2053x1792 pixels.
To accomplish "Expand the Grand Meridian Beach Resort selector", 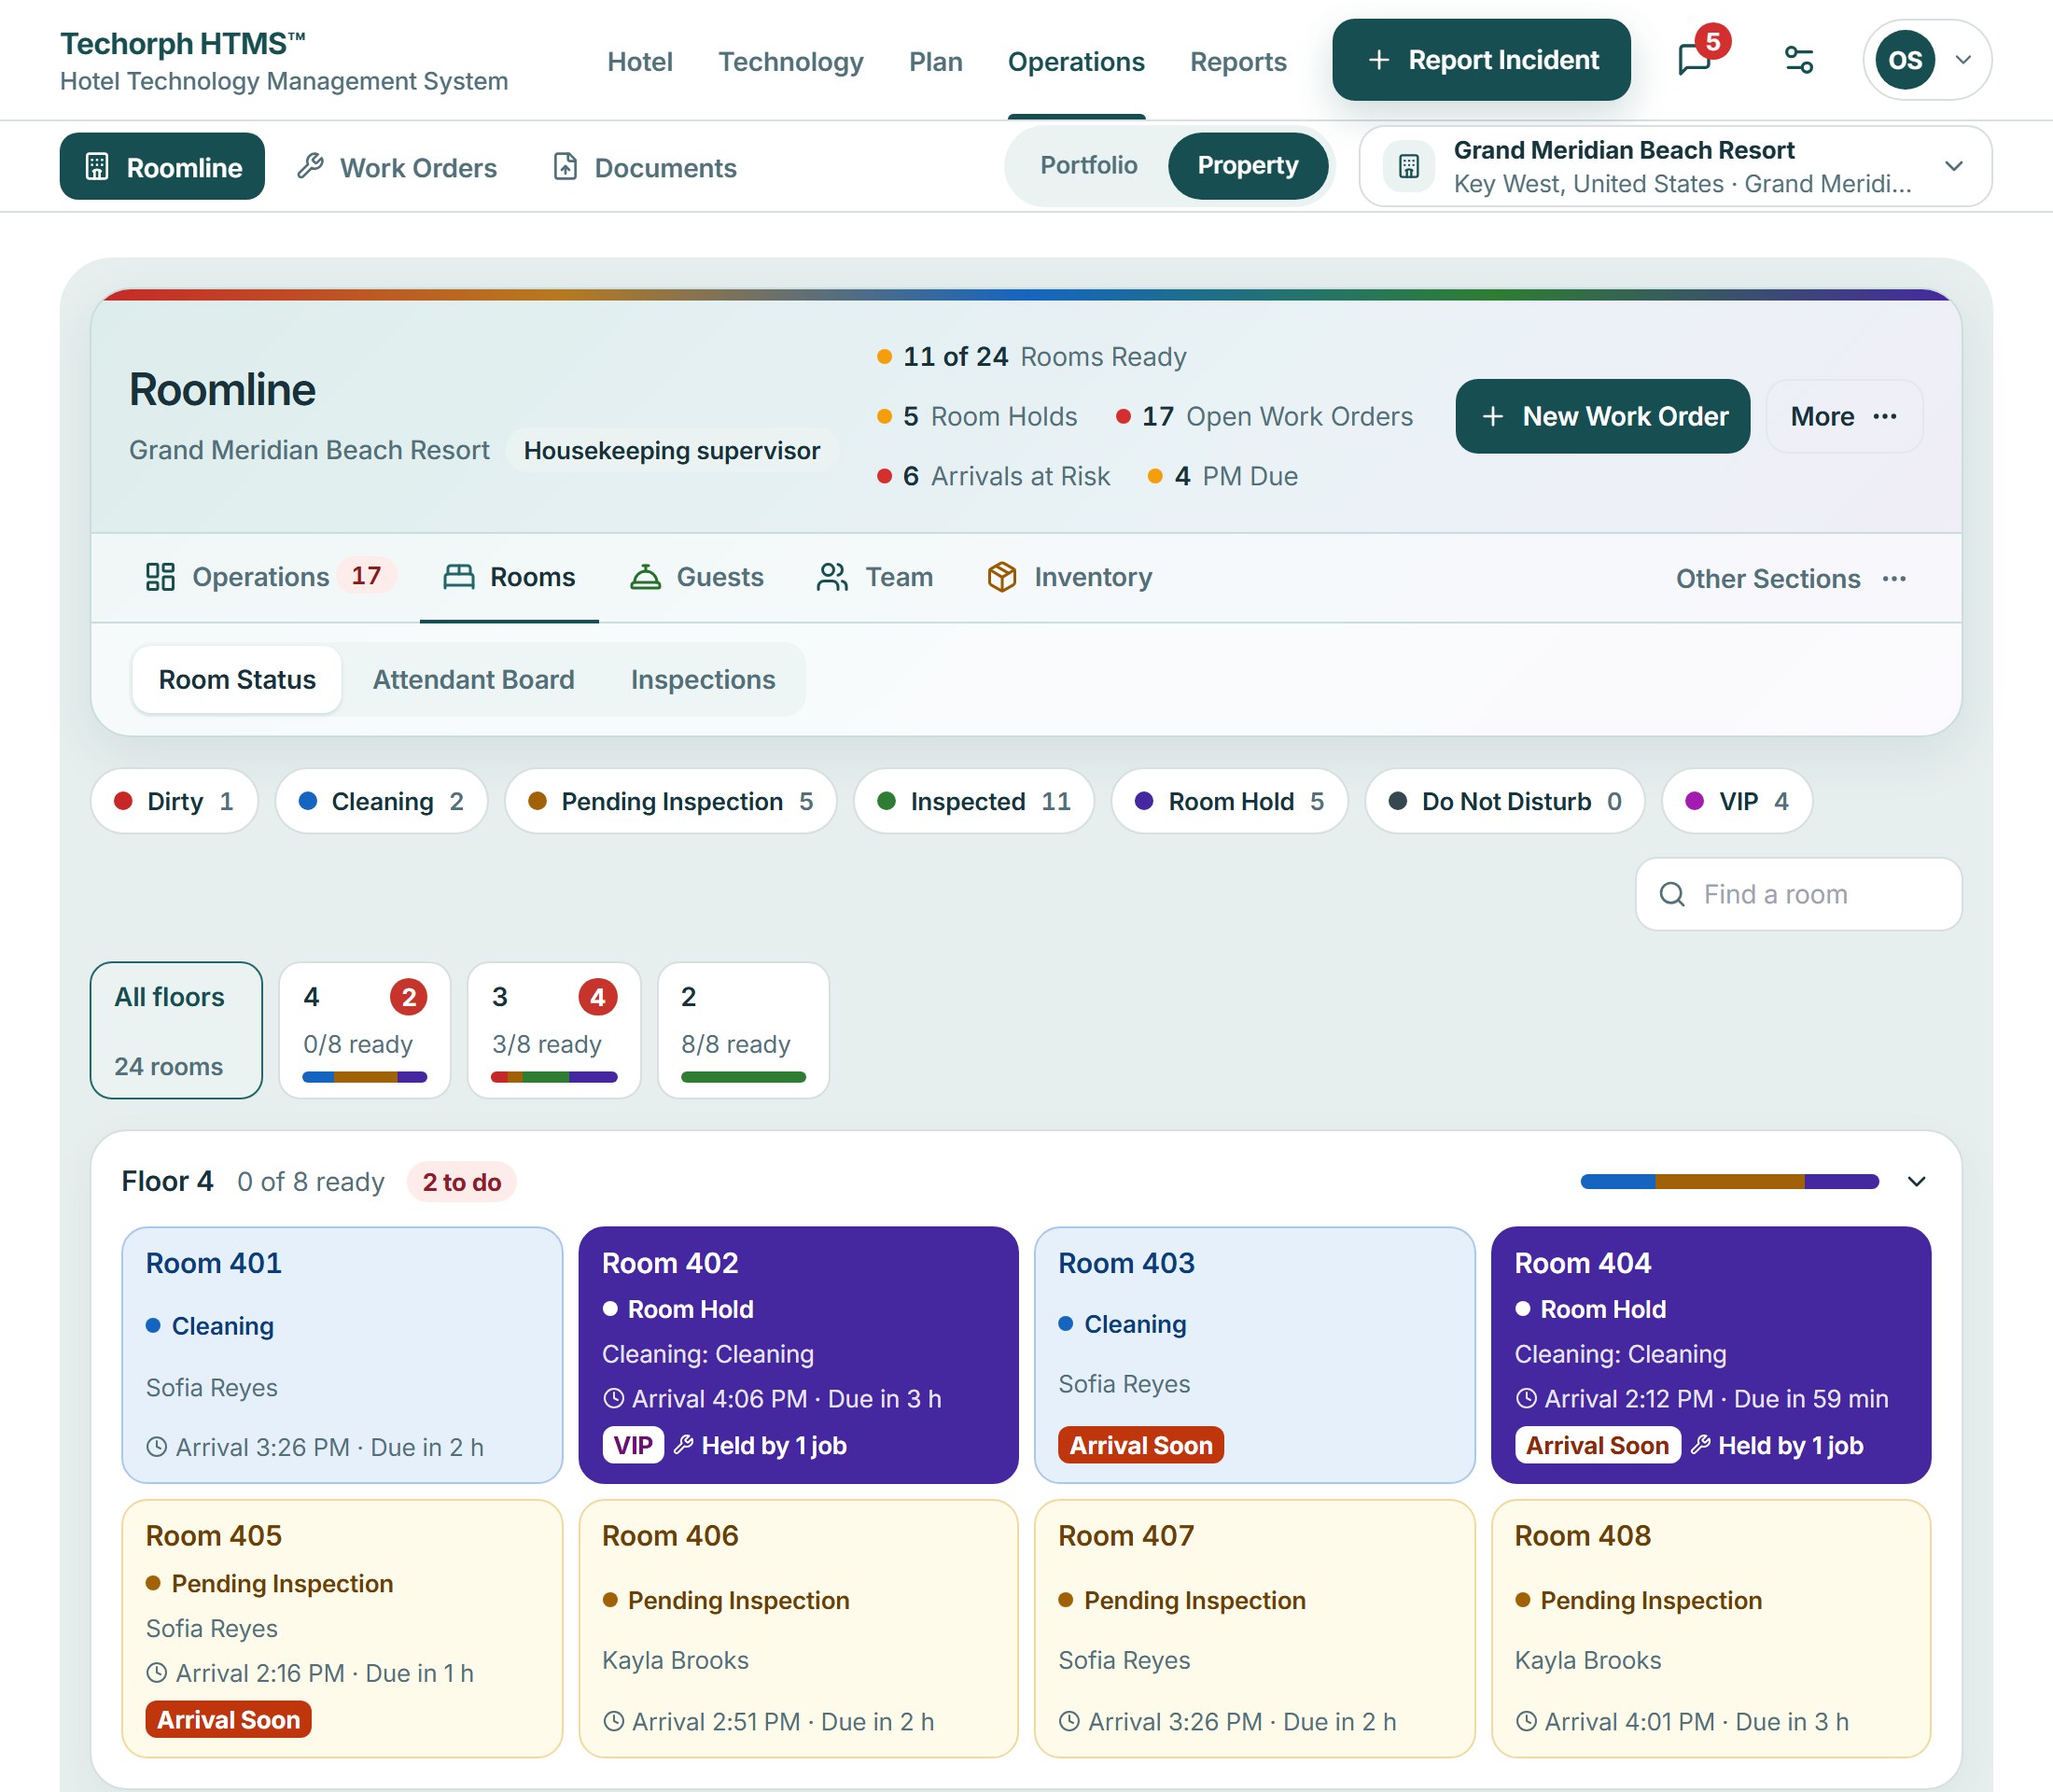I will [x=1675, y=166].
